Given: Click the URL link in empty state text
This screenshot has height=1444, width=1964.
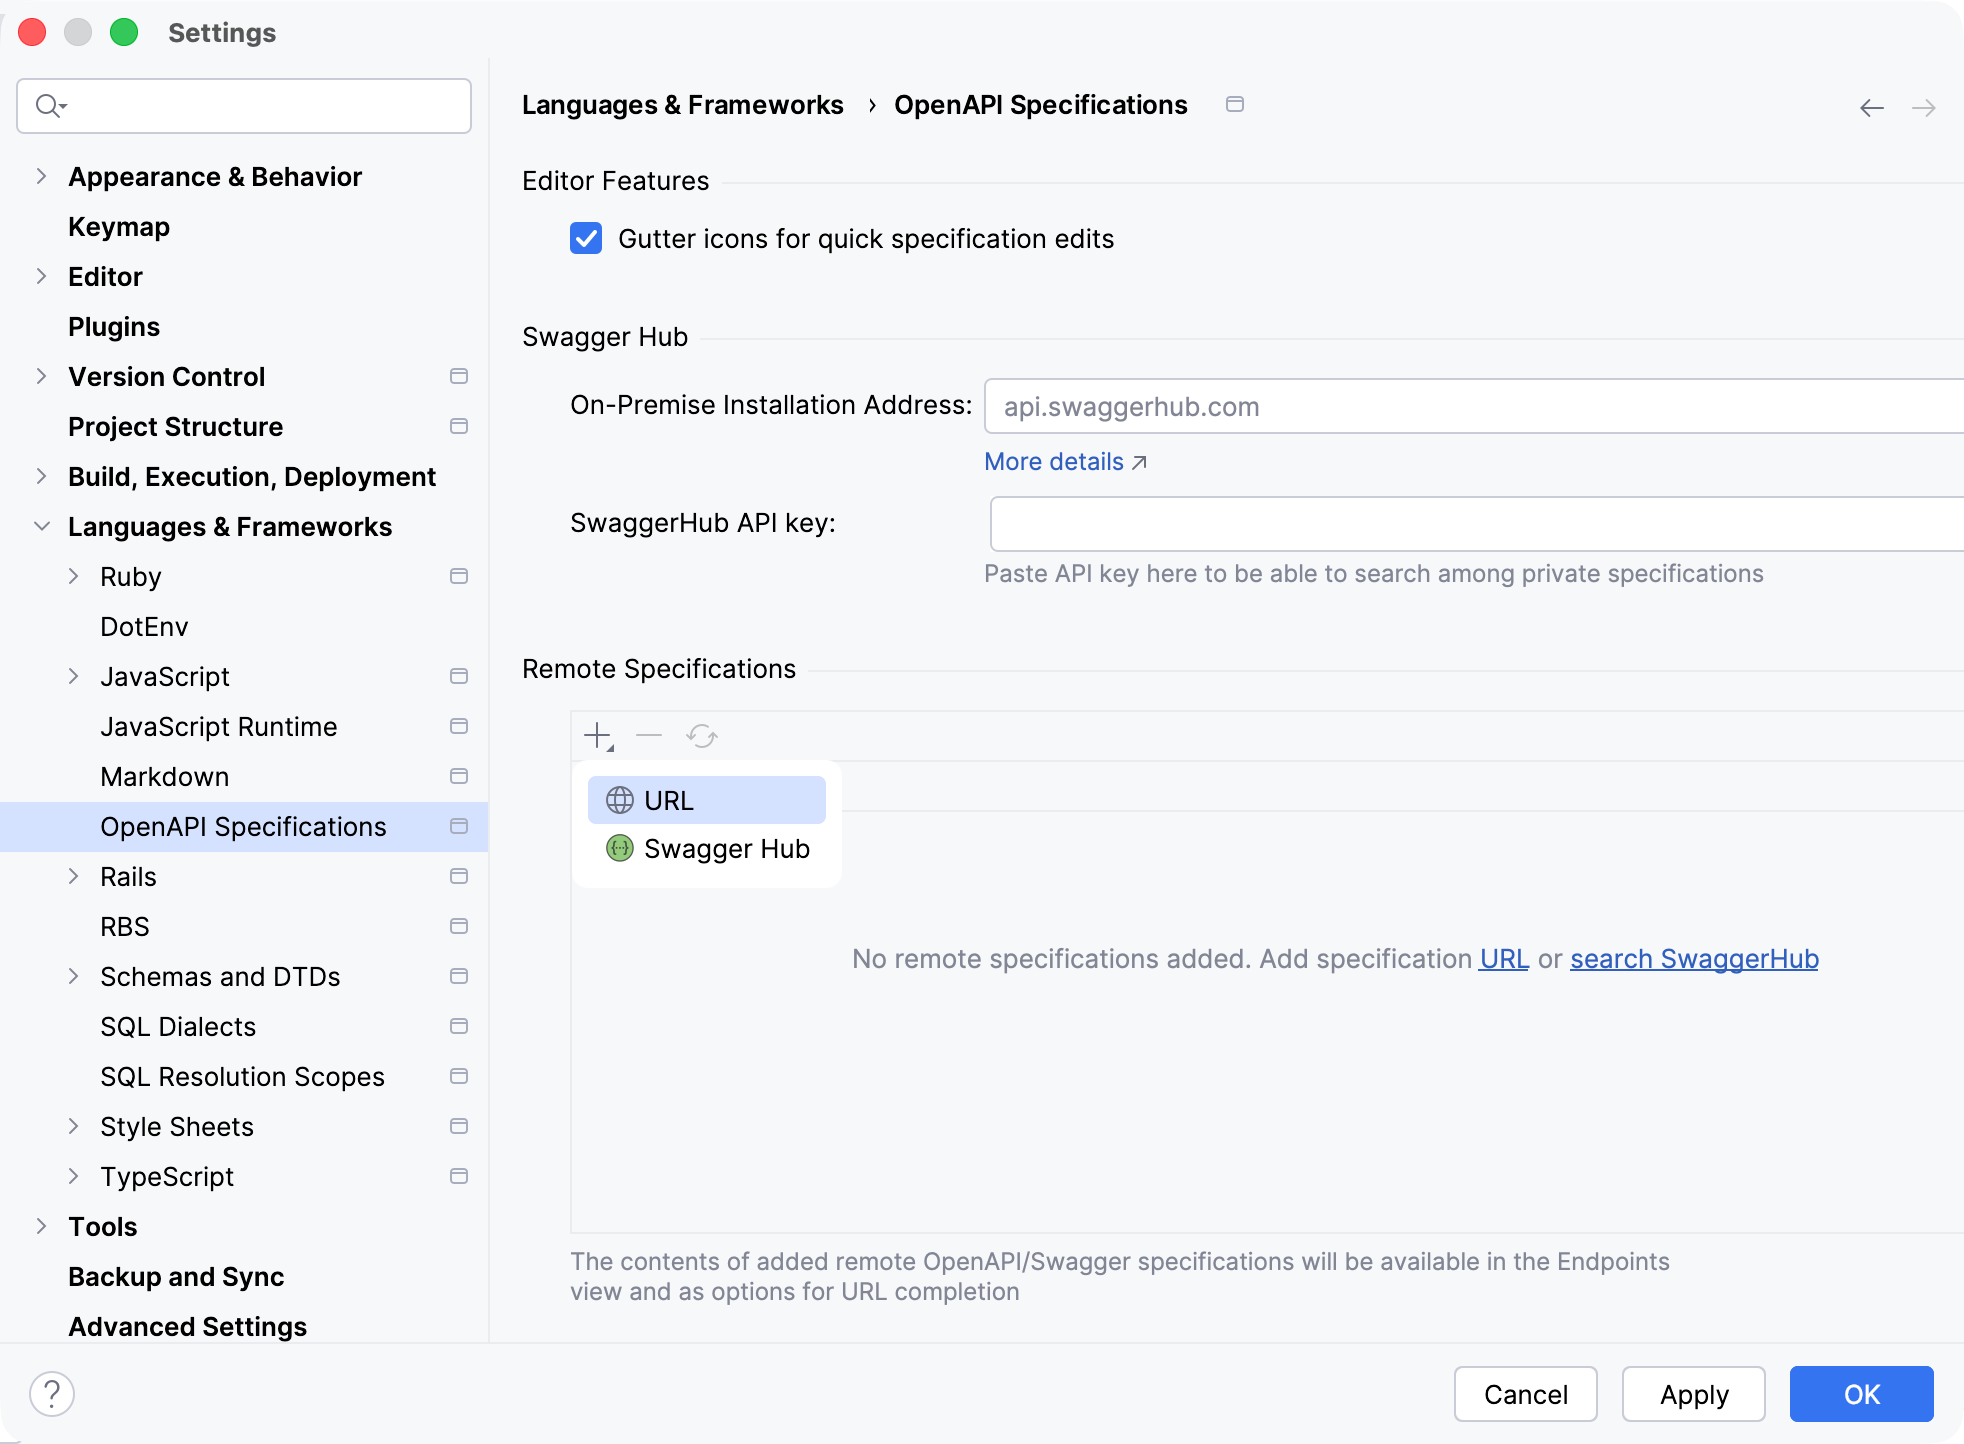Looking at the screenshot, I should (x=1504, y=959).
